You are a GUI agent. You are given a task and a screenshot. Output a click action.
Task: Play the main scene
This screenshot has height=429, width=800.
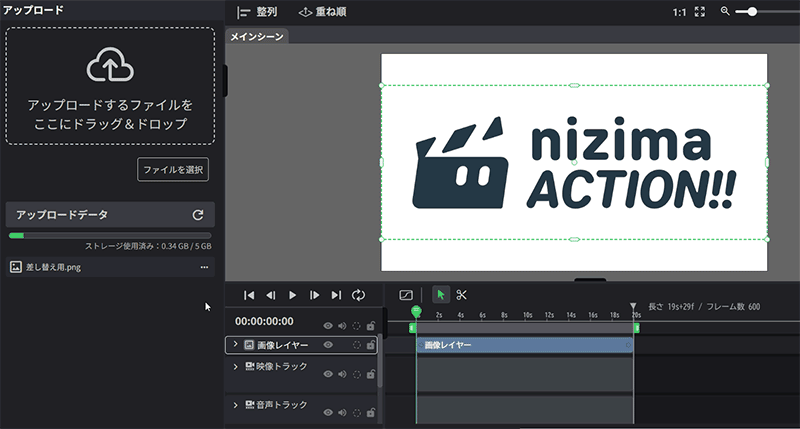(x=292, y=295)
